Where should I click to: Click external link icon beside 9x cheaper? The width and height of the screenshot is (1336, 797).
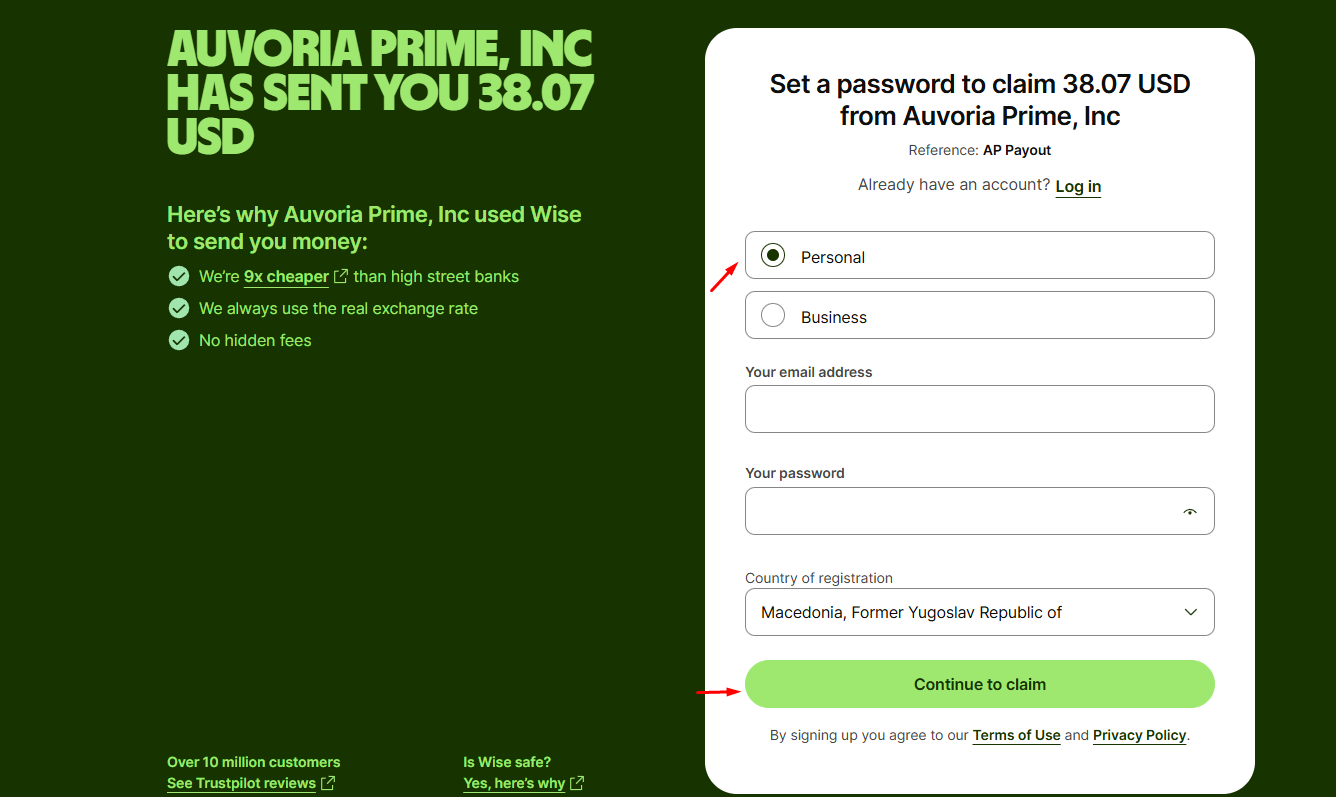pyautogui.click(x=341, y=276)
